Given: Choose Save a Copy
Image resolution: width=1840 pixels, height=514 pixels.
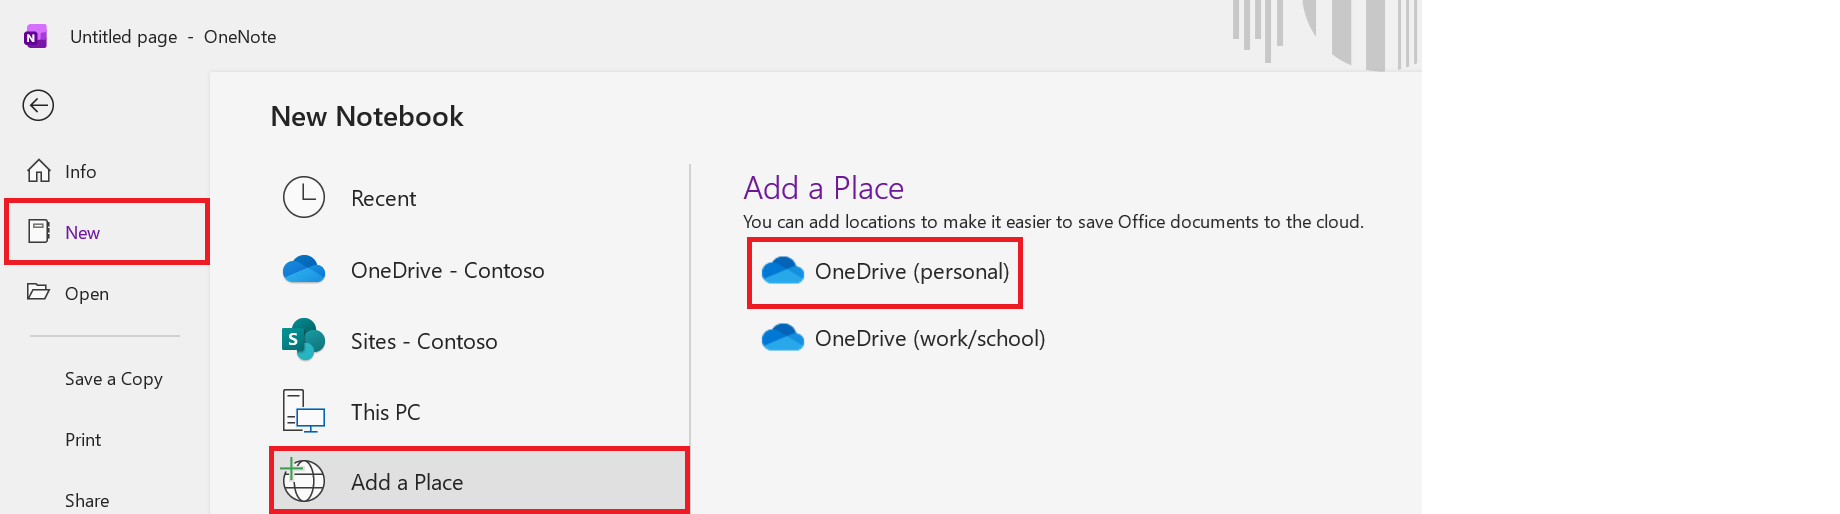Looking at the screenshot, I should click(x=113, y=379).
